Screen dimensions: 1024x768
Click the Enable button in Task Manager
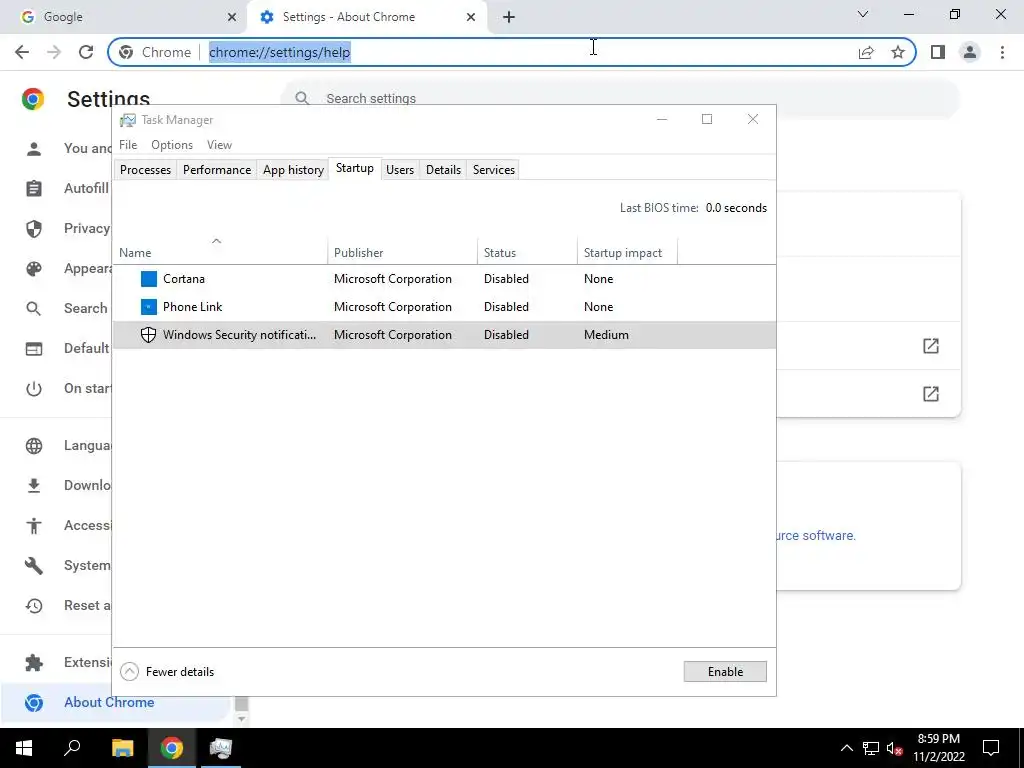(x=725, y=672)
